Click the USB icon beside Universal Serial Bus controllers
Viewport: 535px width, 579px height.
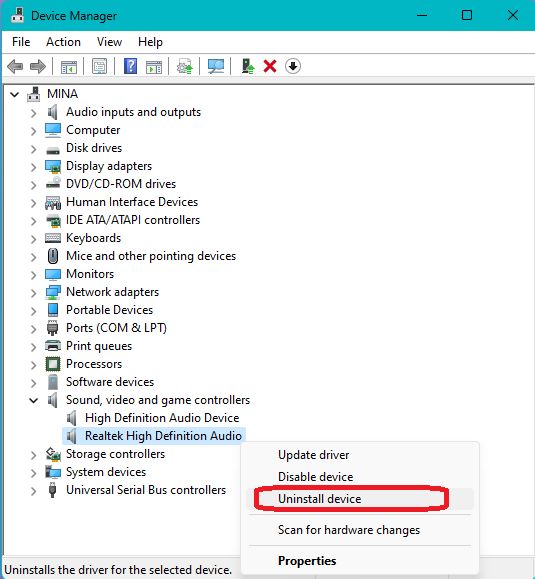52,490
